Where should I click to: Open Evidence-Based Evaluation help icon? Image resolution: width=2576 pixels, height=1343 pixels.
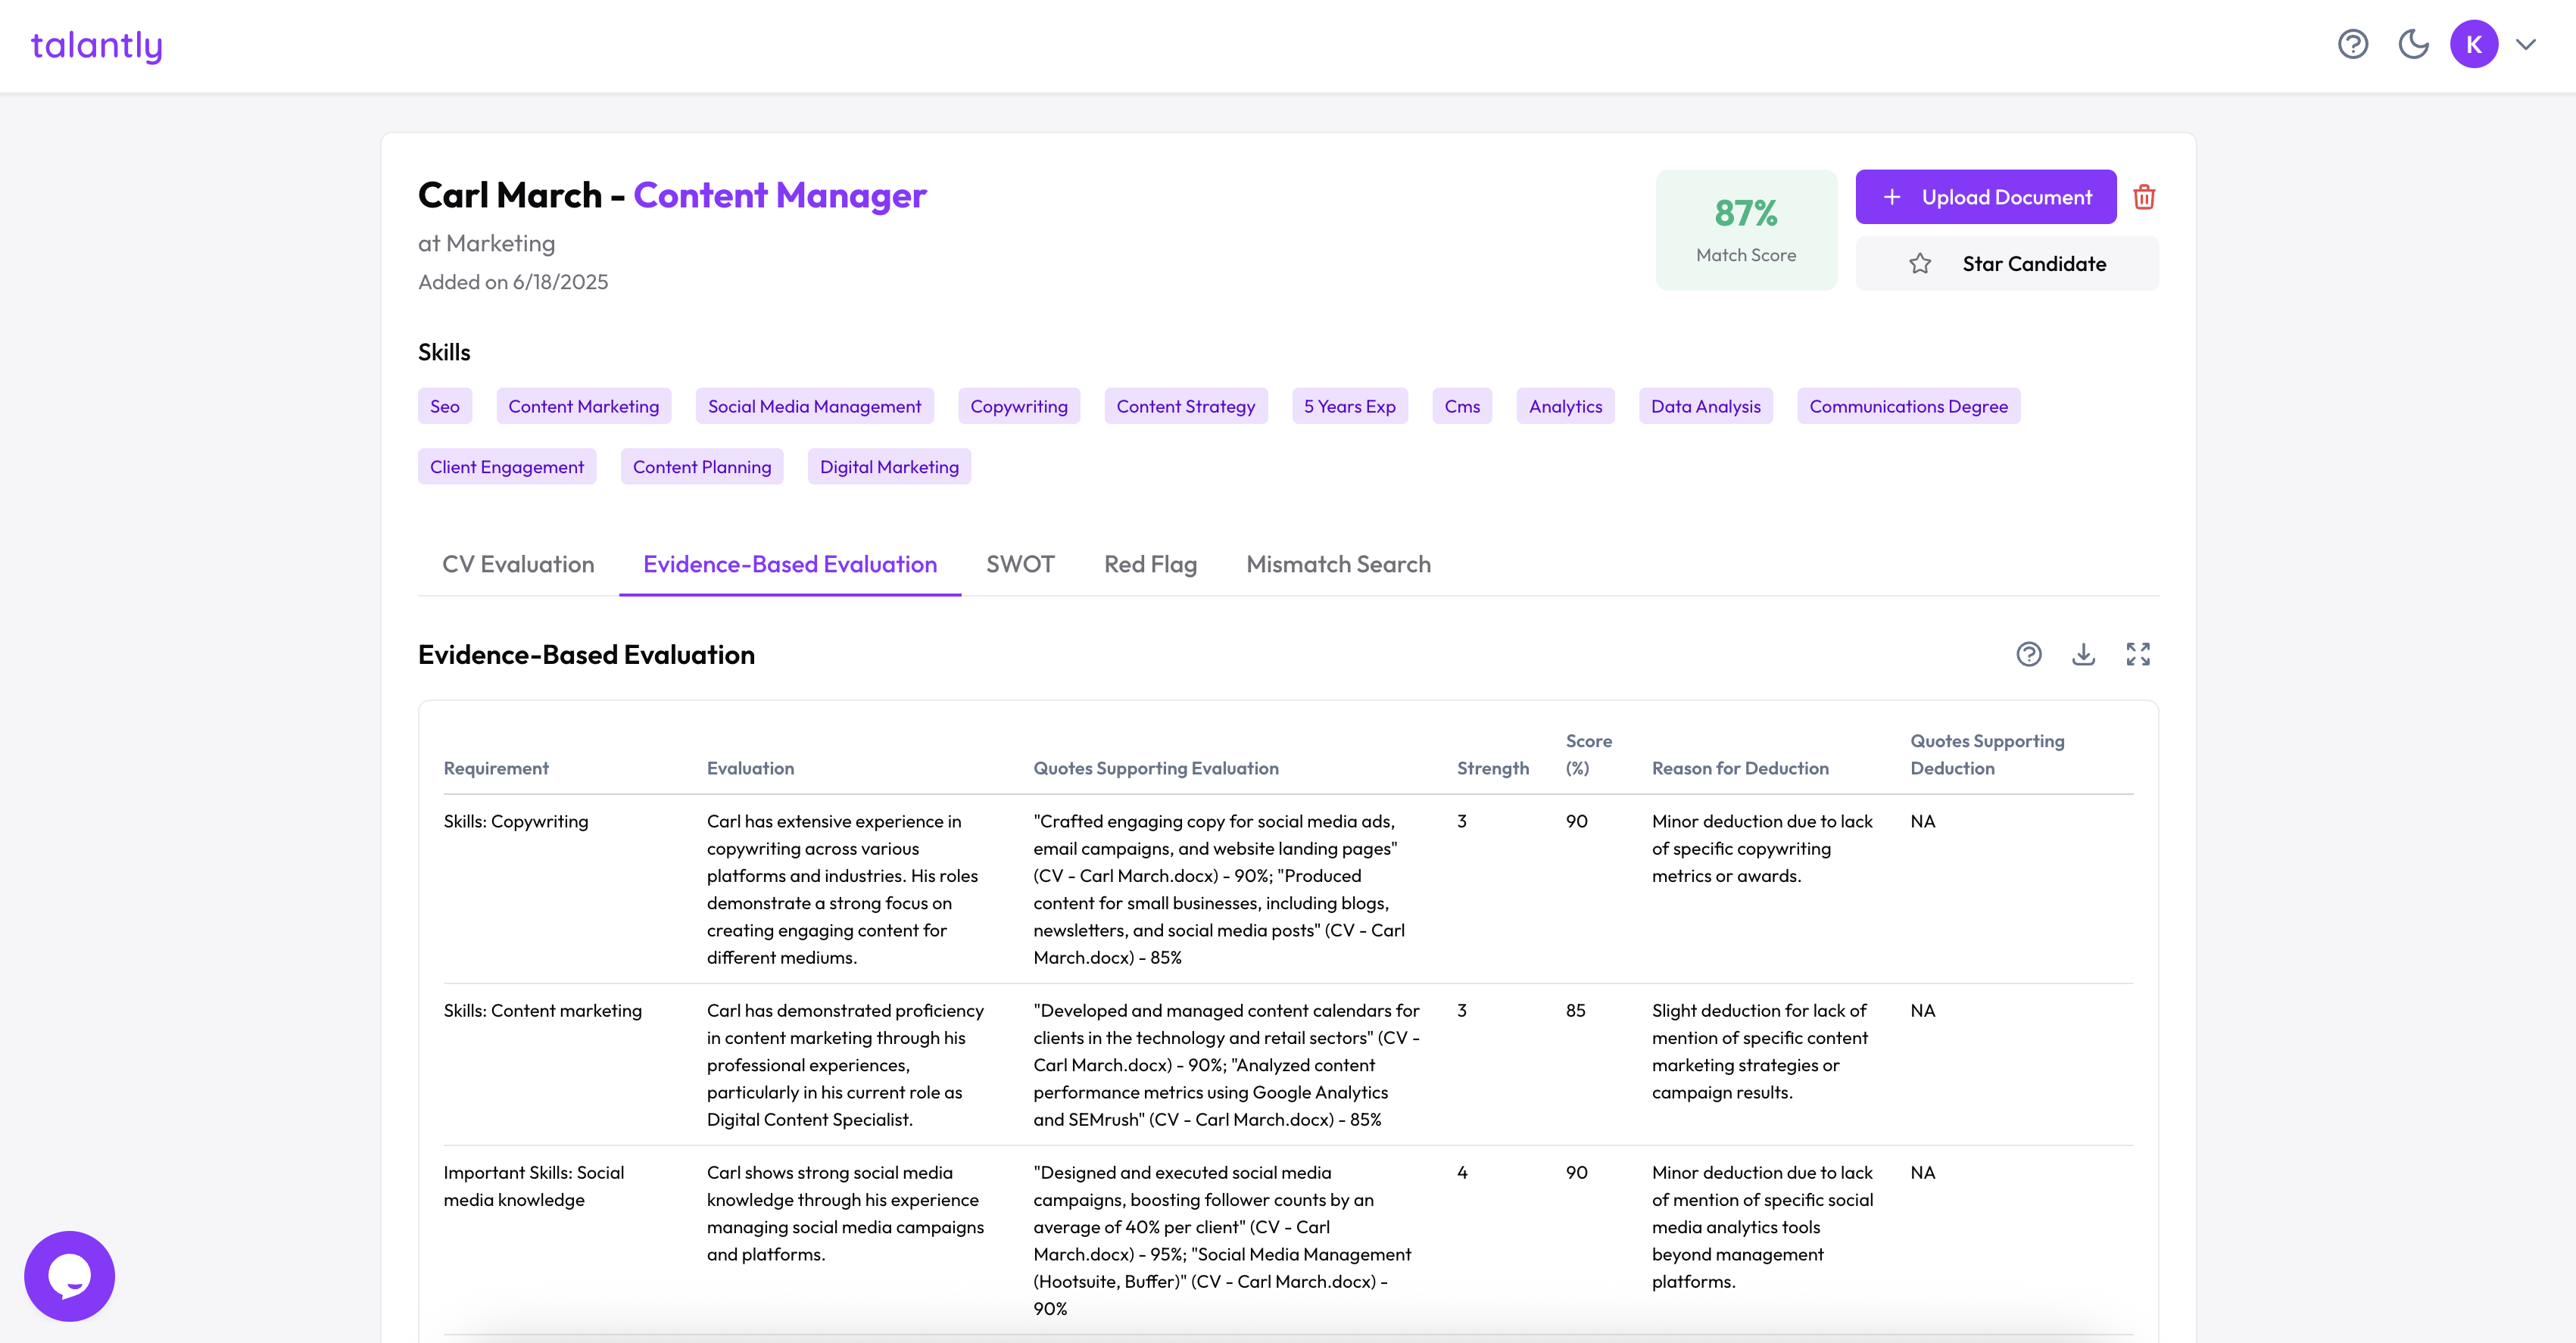pos(2028,654)
